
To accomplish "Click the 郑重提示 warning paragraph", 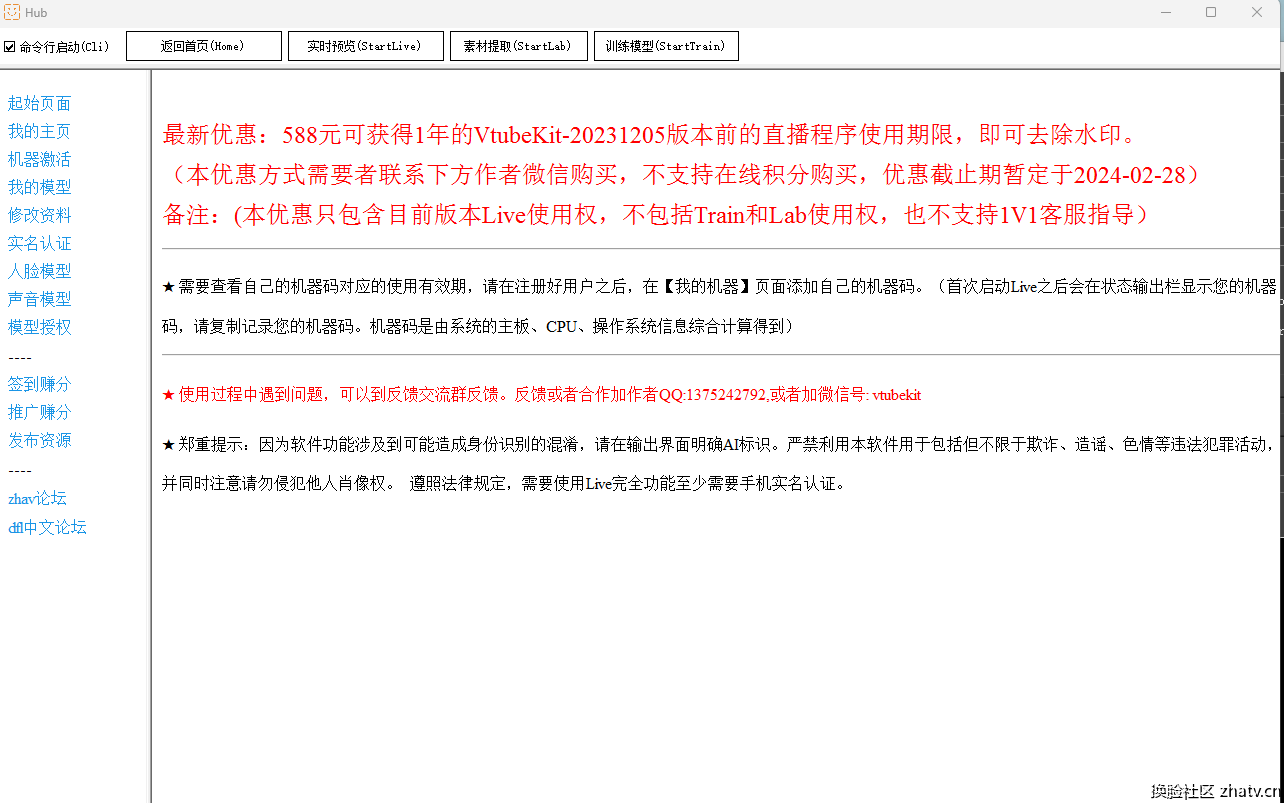I will pos(719,464).
